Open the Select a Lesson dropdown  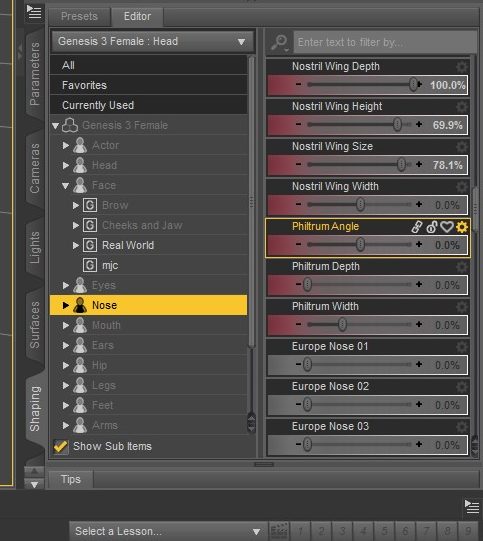click(168, 531)
